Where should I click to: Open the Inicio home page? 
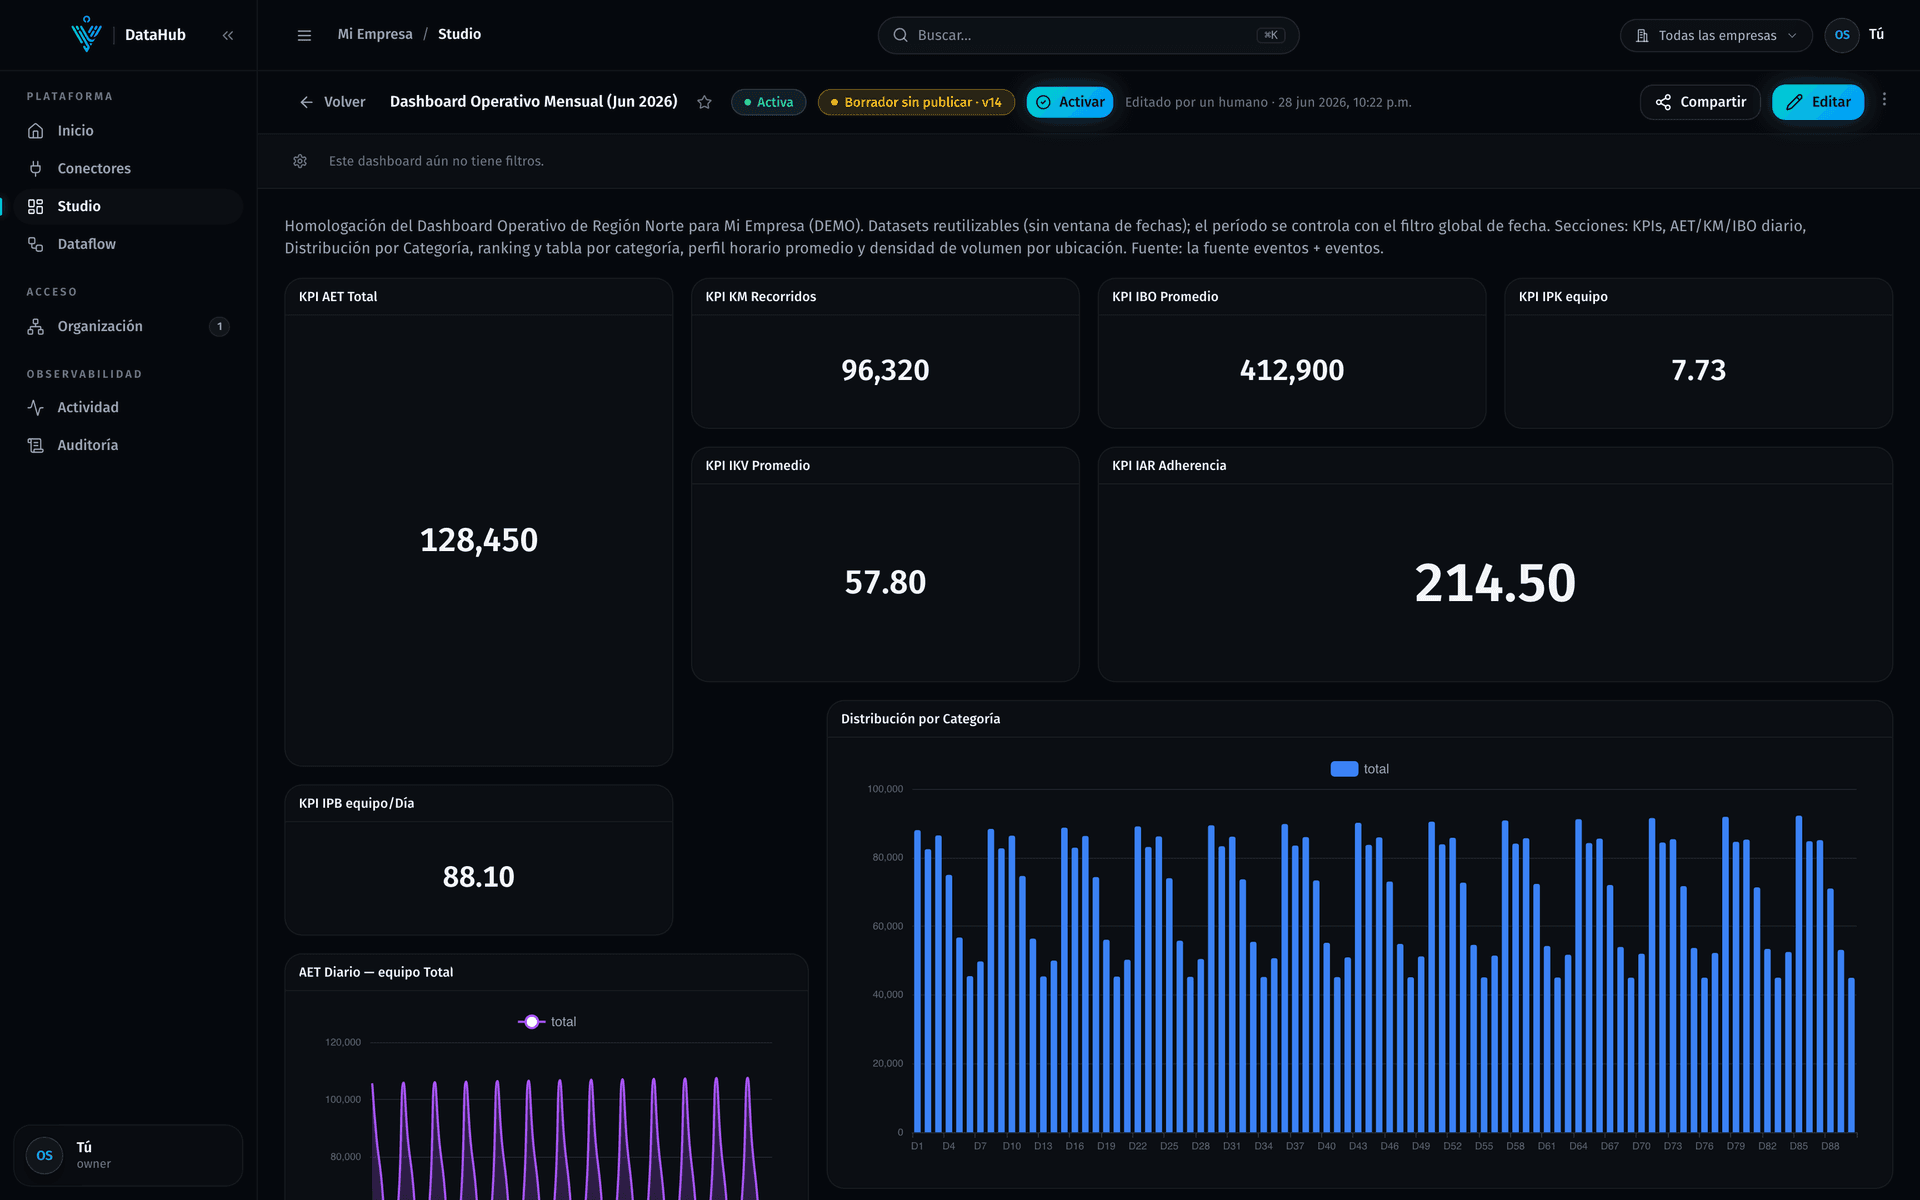point(128,131)
